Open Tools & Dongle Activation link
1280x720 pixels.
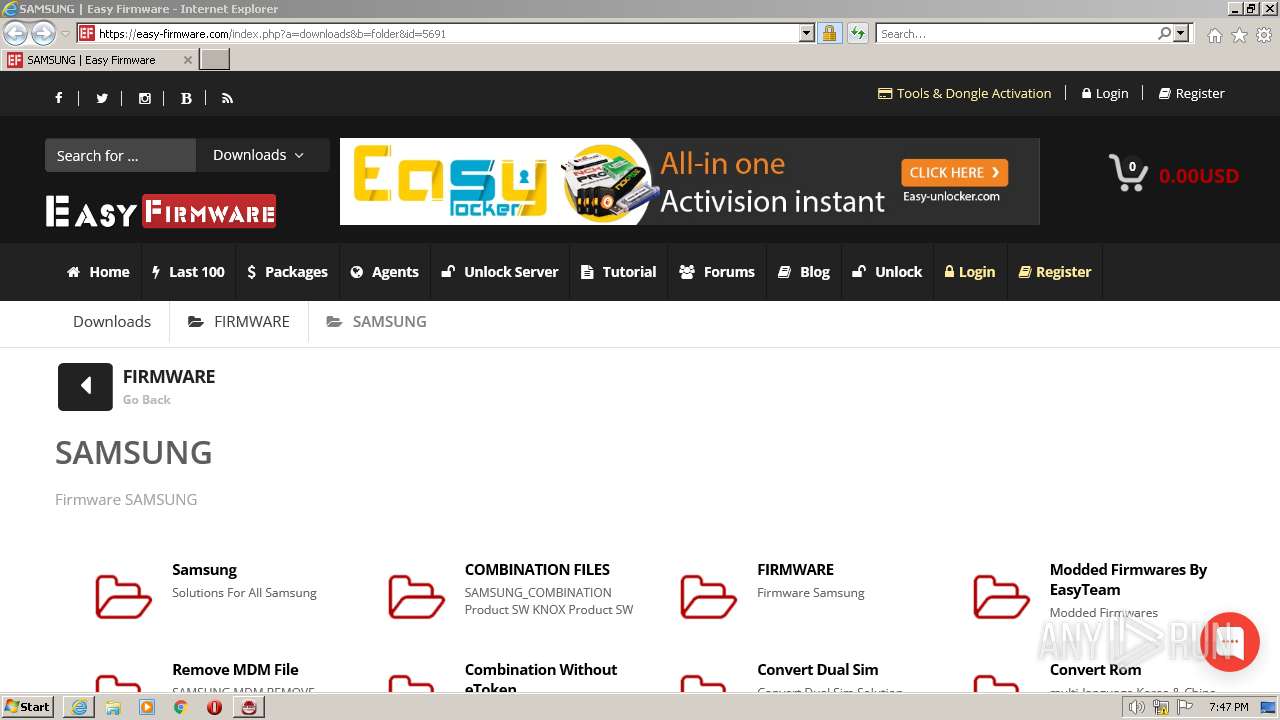click(x=965, y=93)
